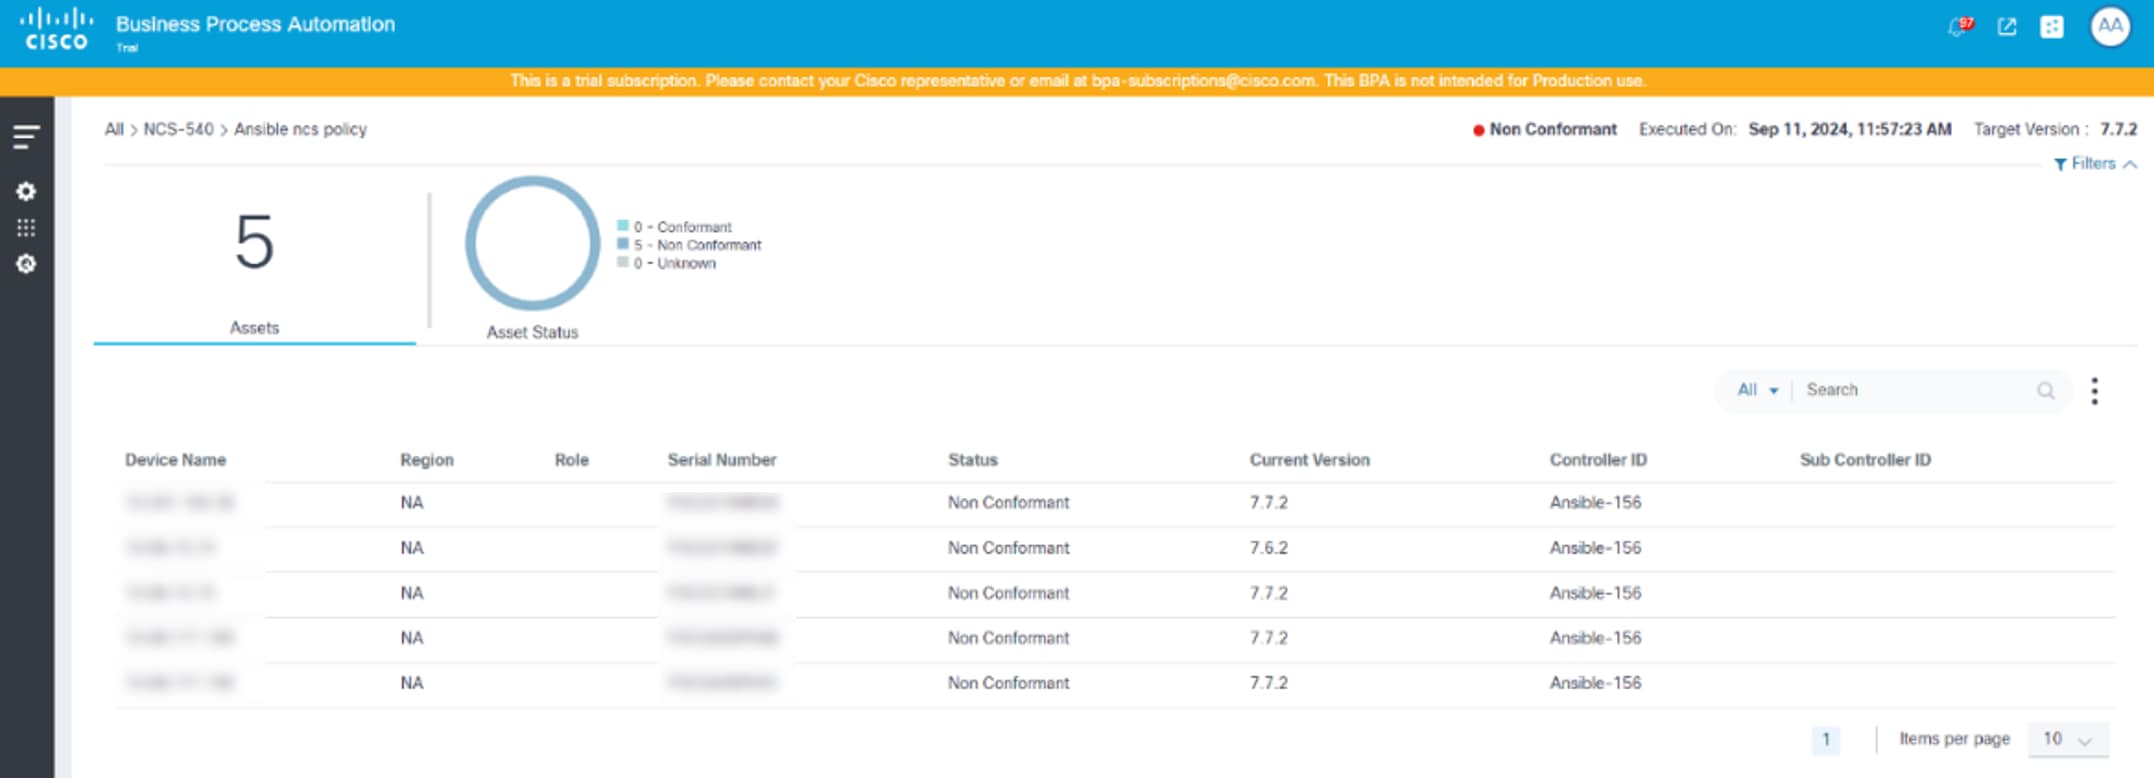Open the AA user profile avatar
The height and width of the screenshot is (778, 2154).
pos(2110,27)
